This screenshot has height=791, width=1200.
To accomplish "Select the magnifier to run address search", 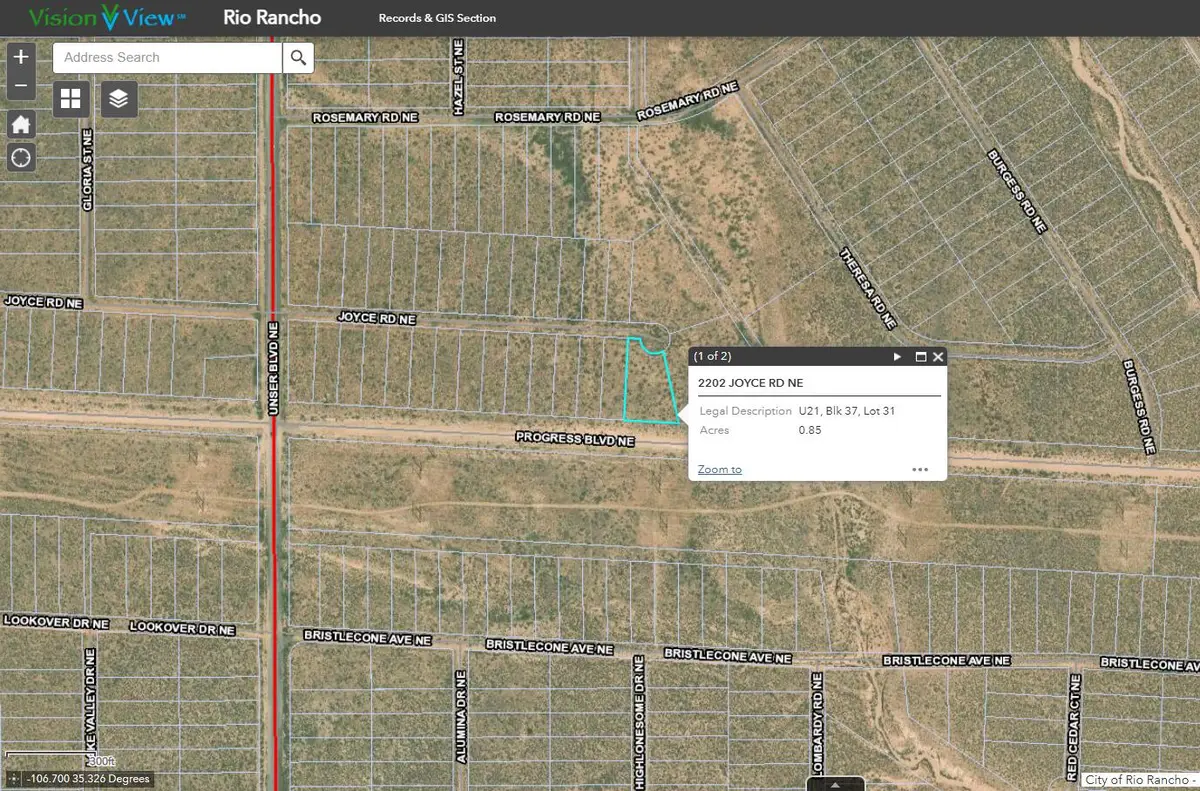I will (x=298, y=57).
